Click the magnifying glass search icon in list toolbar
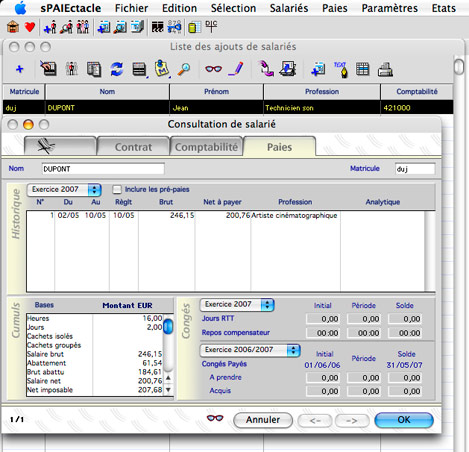 [x=184, y=69]
